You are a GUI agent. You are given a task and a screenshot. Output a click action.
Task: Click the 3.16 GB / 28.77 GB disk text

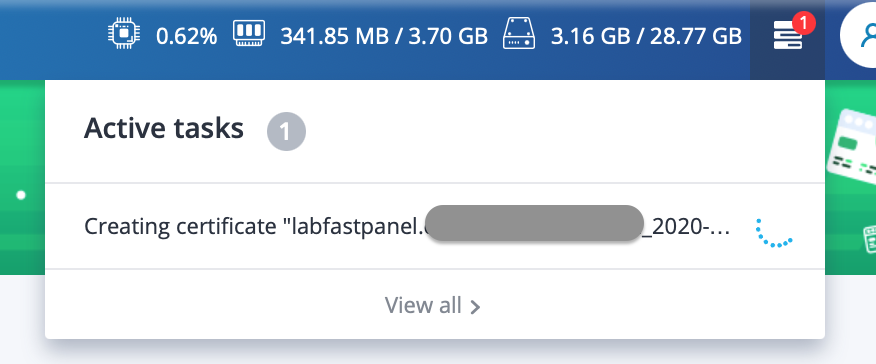pos(646,36)
